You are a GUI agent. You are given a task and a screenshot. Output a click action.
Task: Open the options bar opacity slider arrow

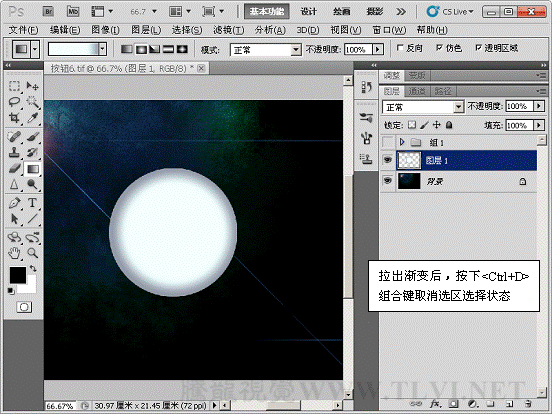378,49
